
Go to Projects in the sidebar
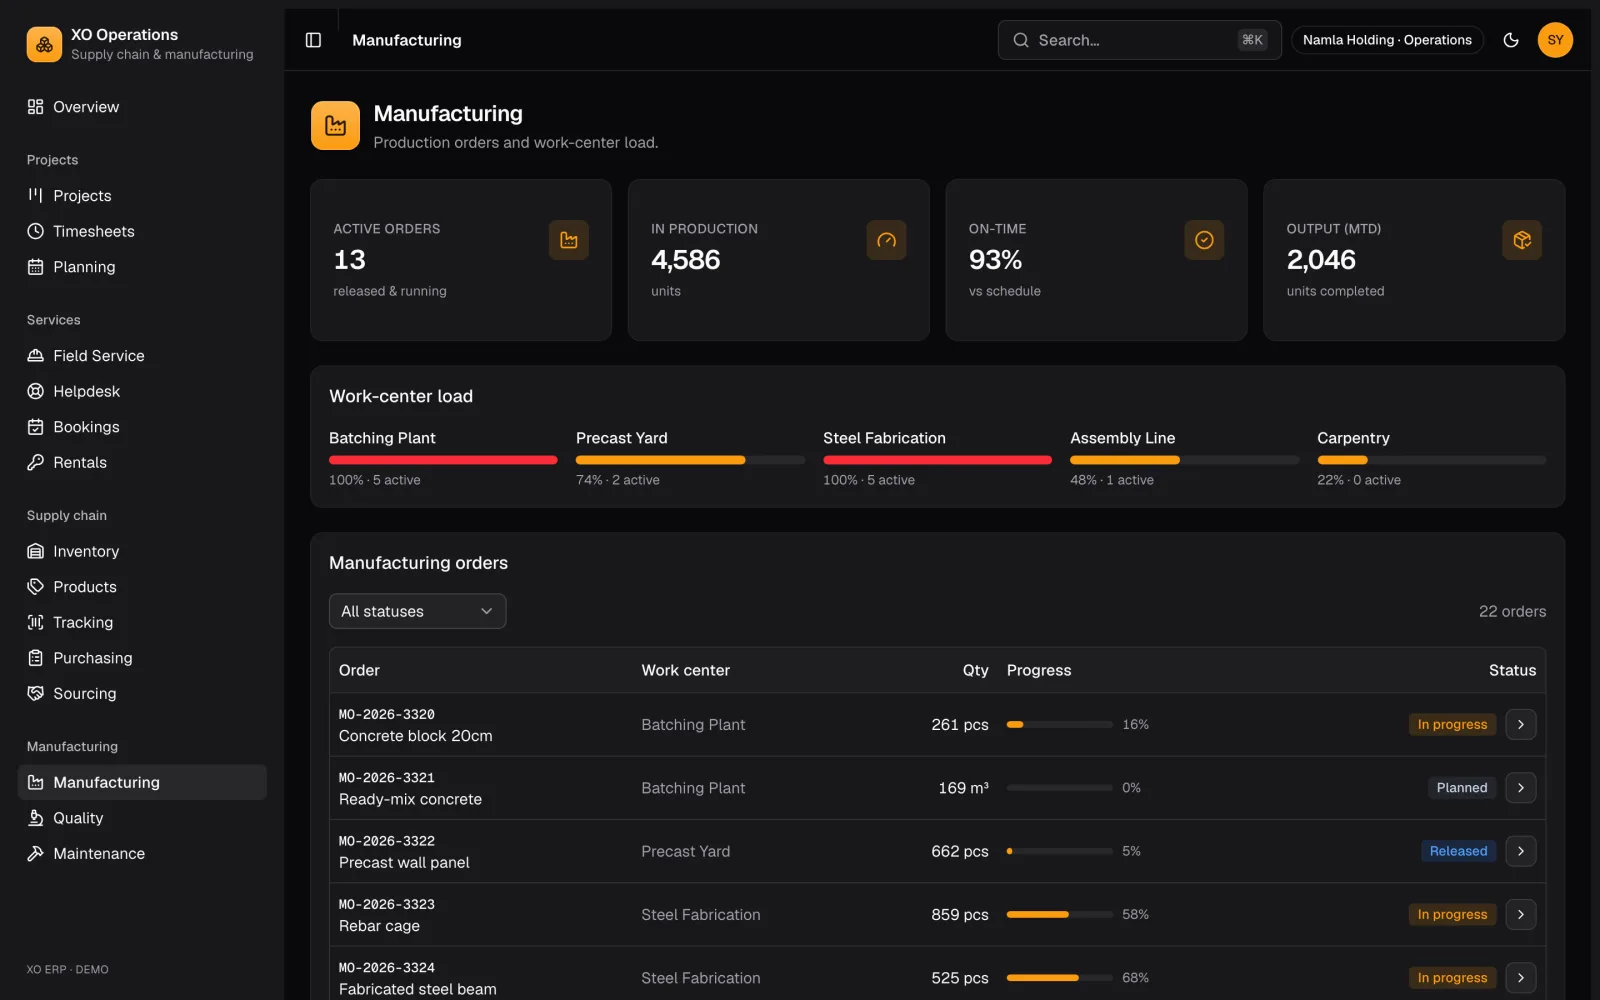[x=142, y=196]
